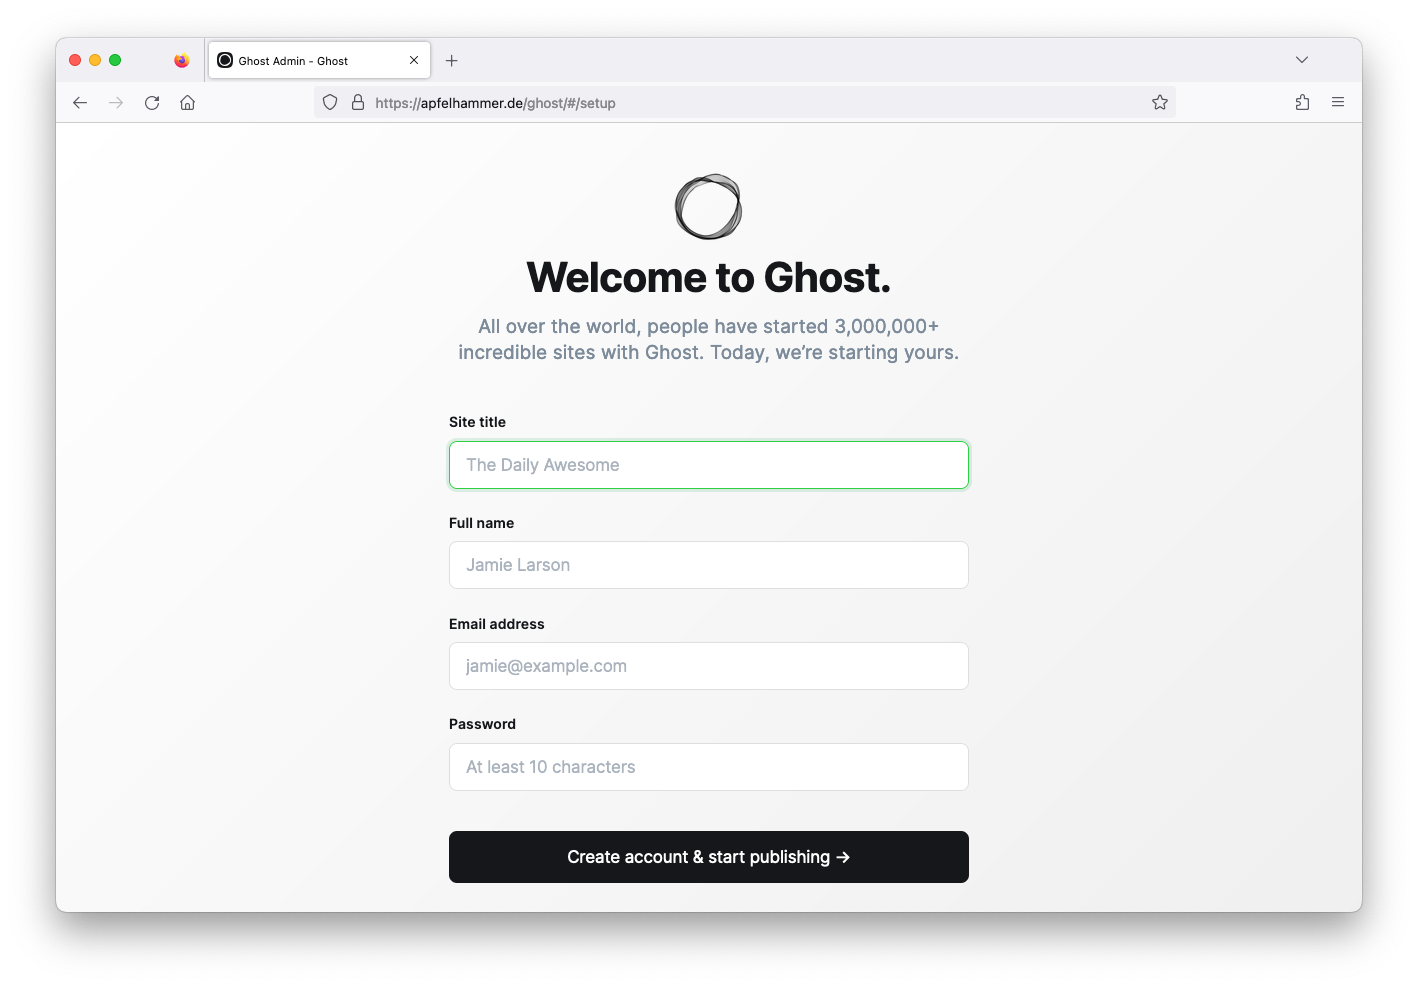Open a new tab with plus button

tap(452, 61)
